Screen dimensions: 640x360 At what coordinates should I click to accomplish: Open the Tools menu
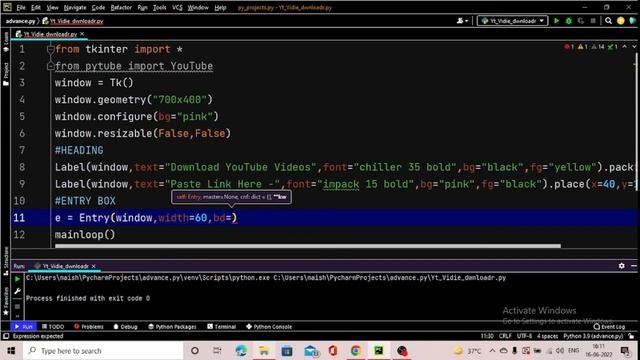click(x=160, y=7)
